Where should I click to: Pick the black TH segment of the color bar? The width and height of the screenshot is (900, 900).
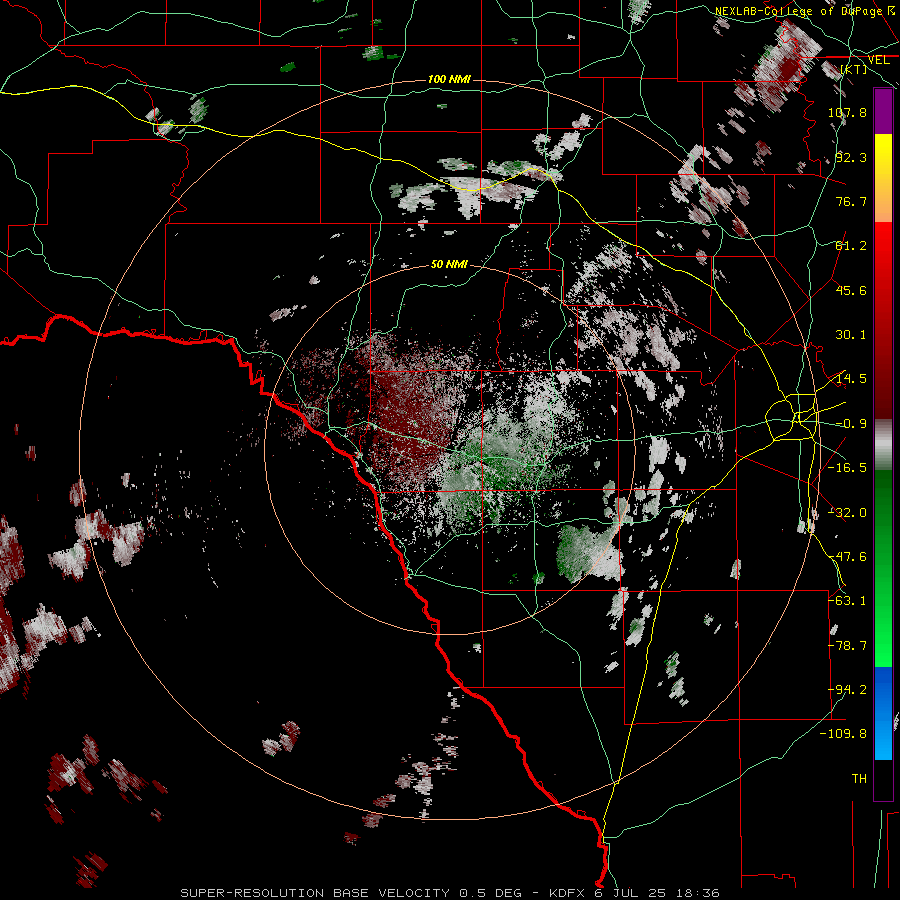click(x=883, y=779)
